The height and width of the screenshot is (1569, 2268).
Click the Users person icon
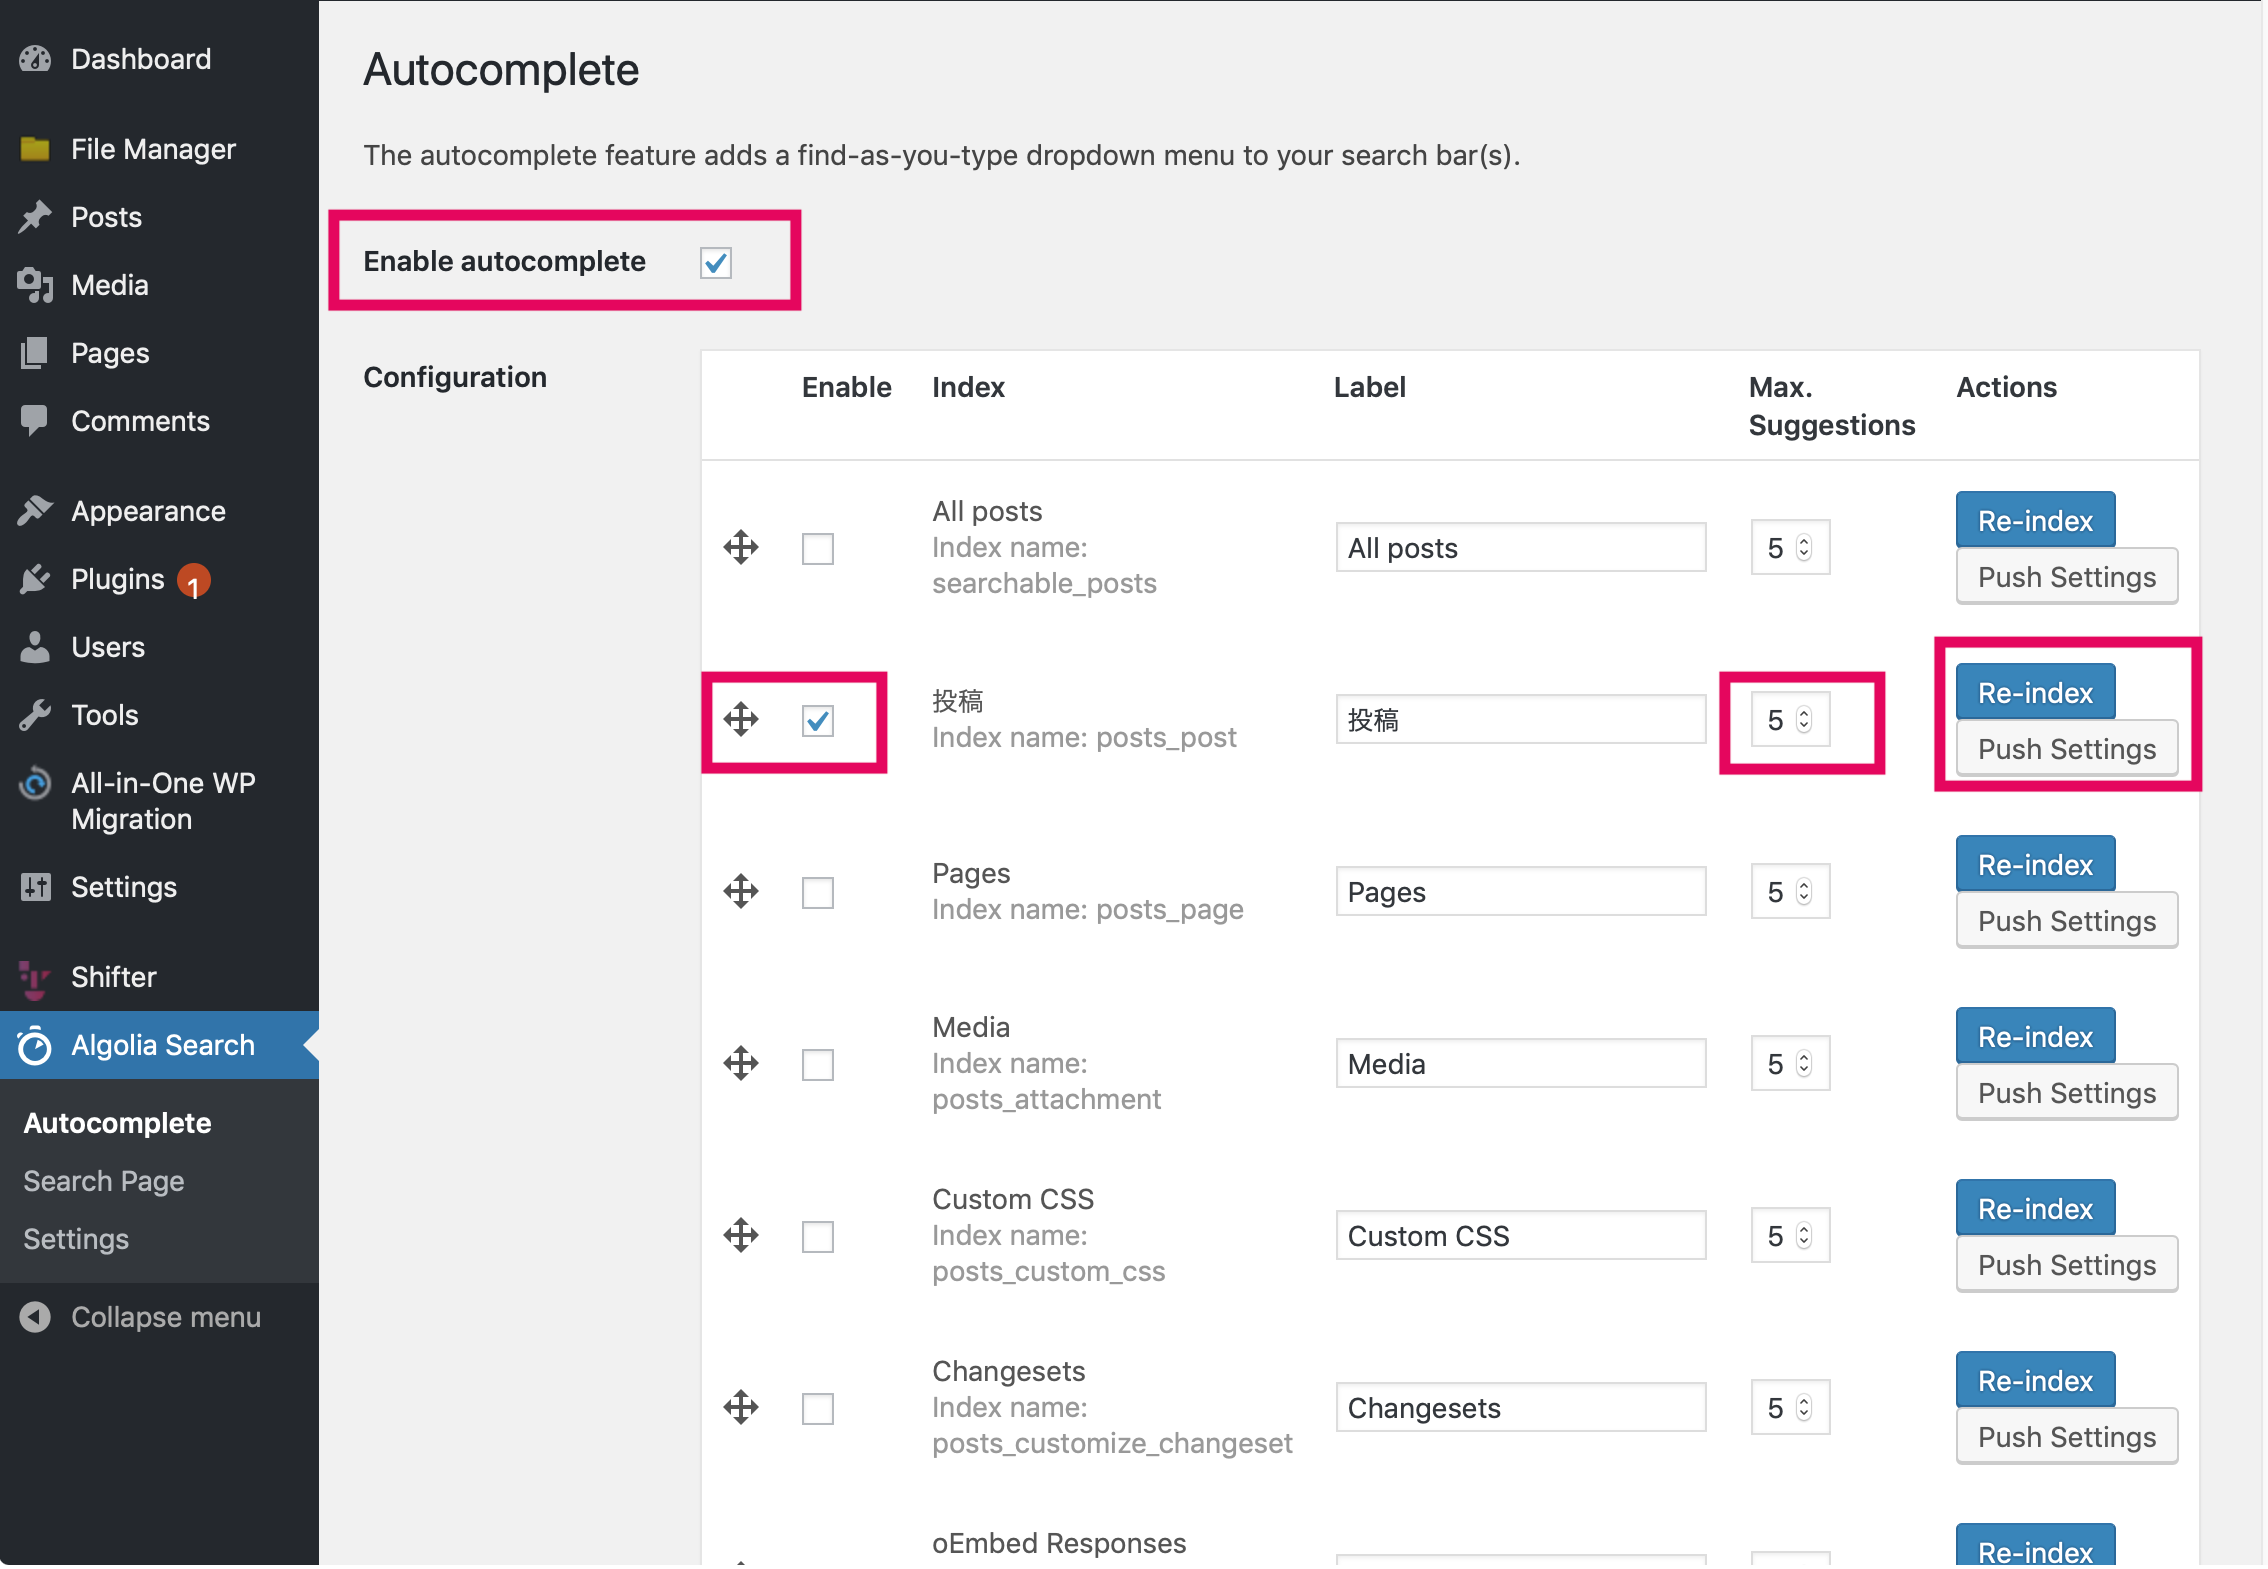[x=35, y=647]
